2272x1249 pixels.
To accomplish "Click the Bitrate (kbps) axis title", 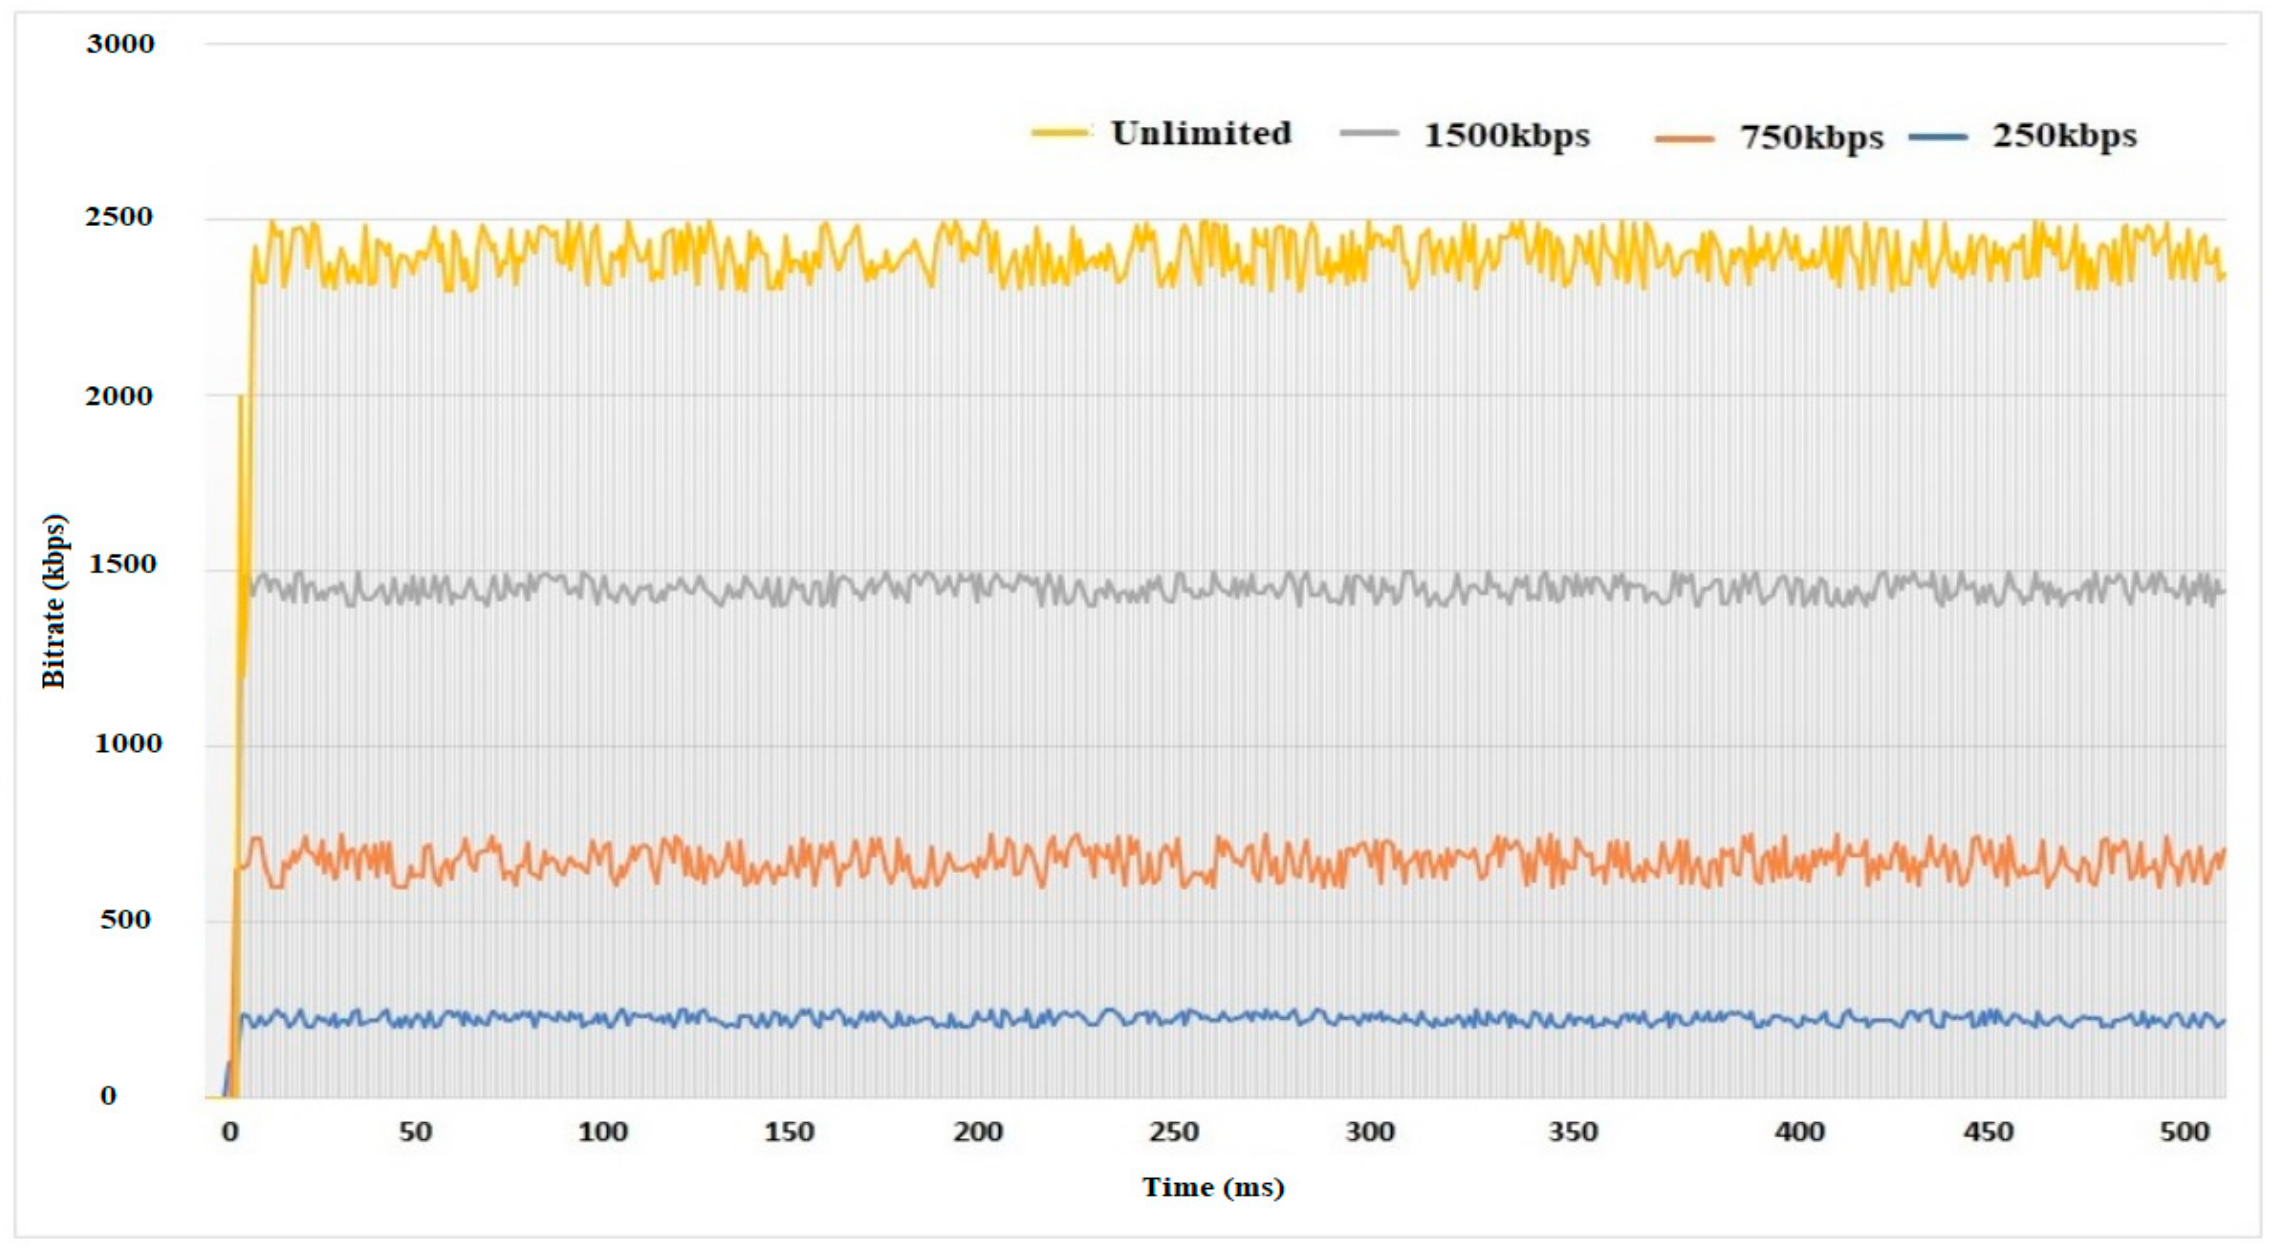I will point(54,601).
